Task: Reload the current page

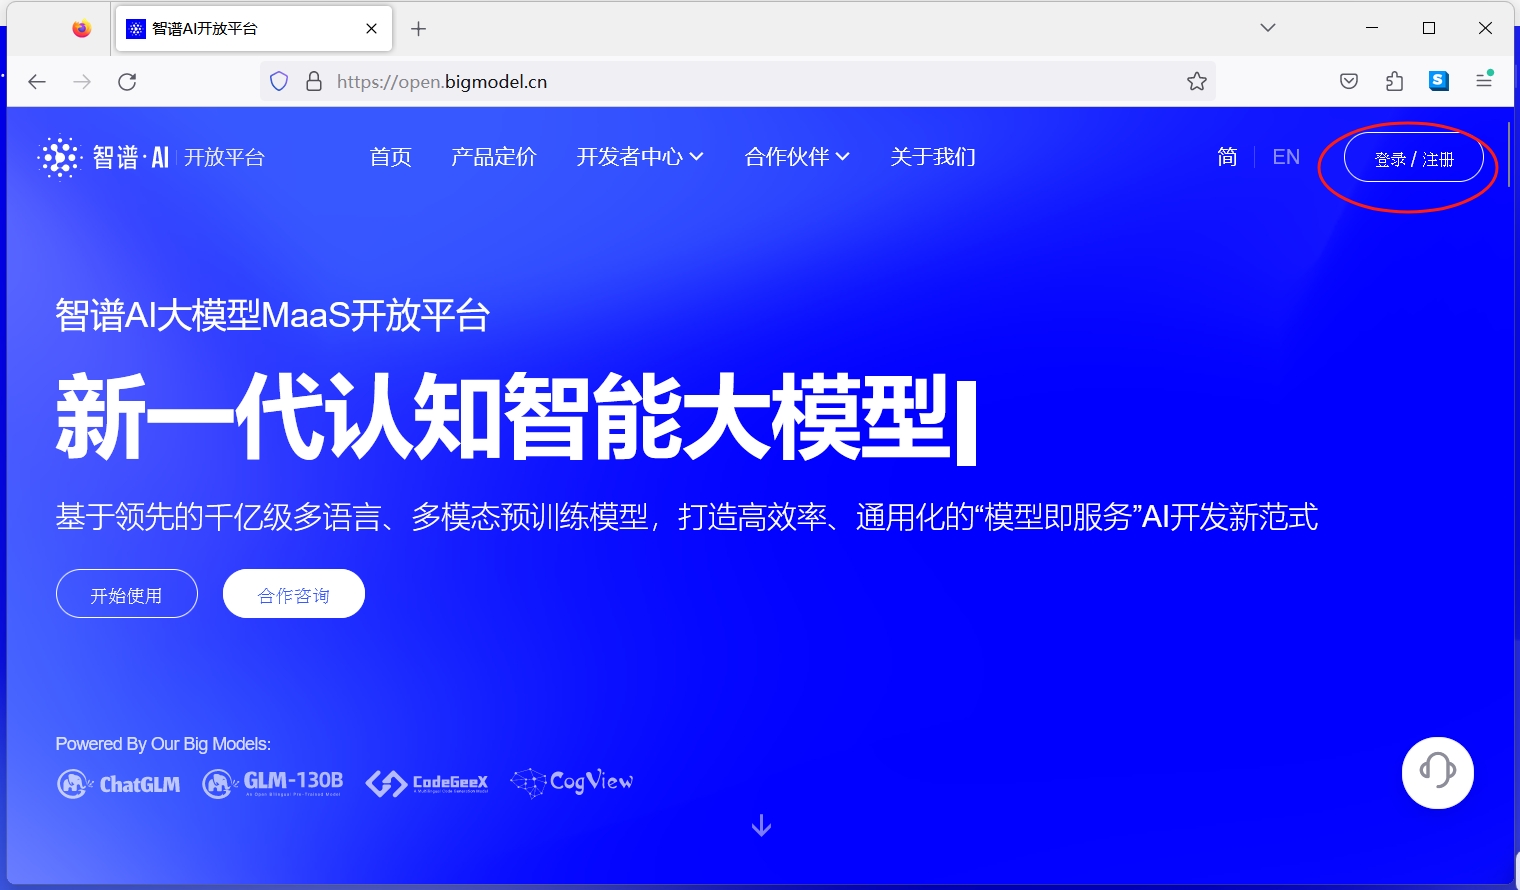Action: [x=127, y=82]
